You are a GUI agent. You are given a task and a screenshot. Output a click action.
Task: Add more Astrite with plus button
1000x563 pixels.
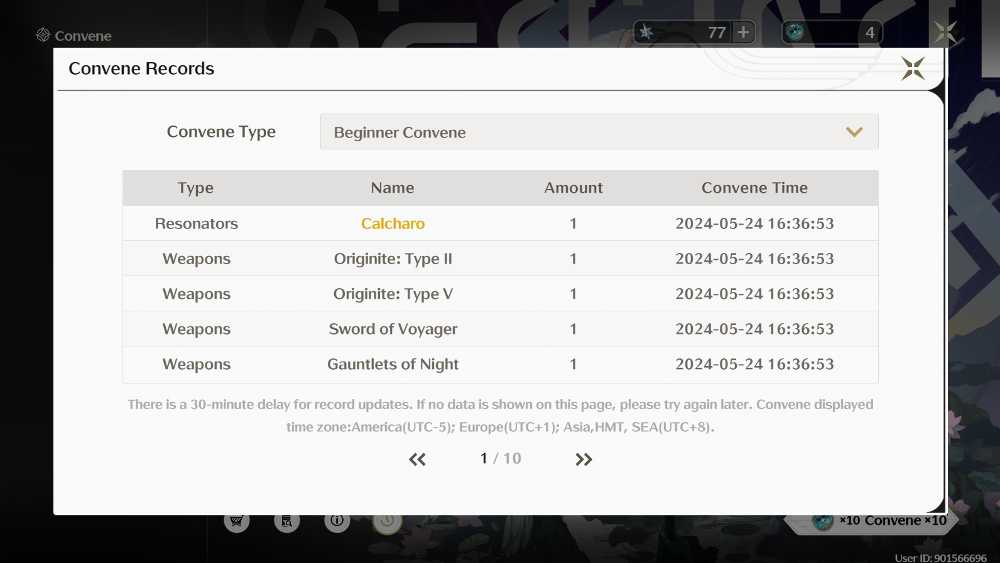(743, 32)
